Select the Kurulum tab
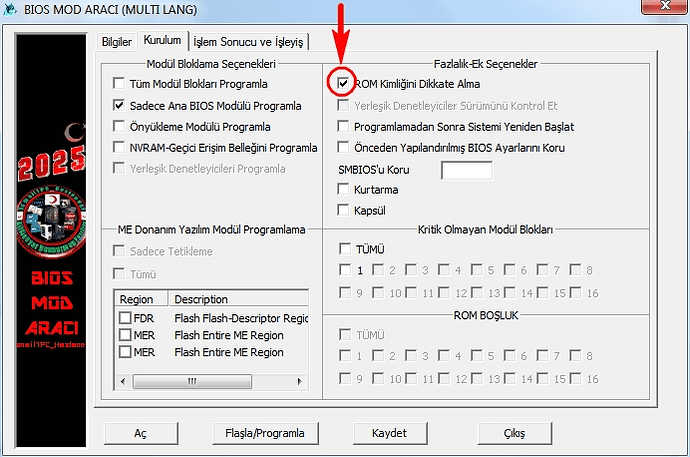690x457 pixels. [x=161, y=41]
